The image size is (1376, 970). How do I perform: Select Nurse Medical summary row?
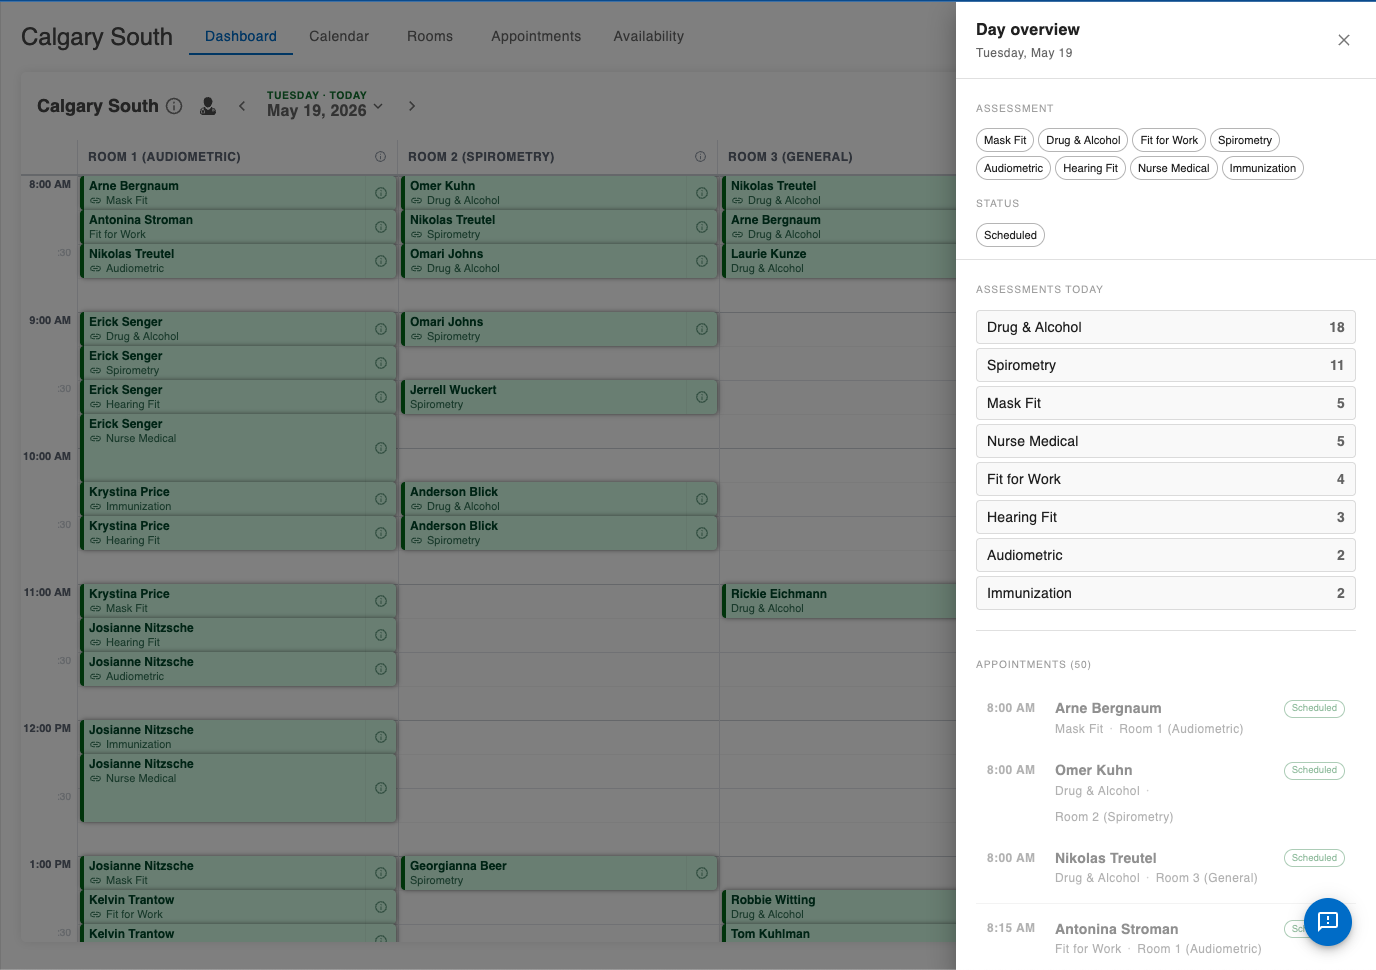pyautogui.click(x=1166, y=441)
